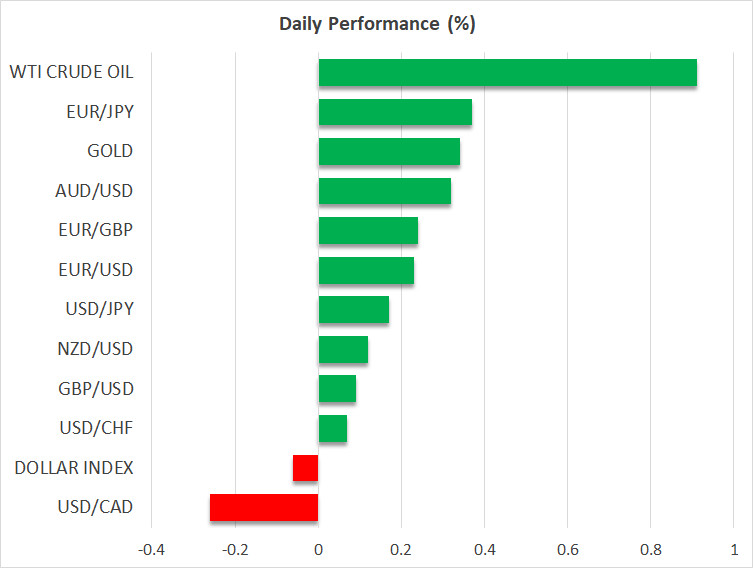
Task: Select the GBP/USD bar
Action: [x=337, y=389]
